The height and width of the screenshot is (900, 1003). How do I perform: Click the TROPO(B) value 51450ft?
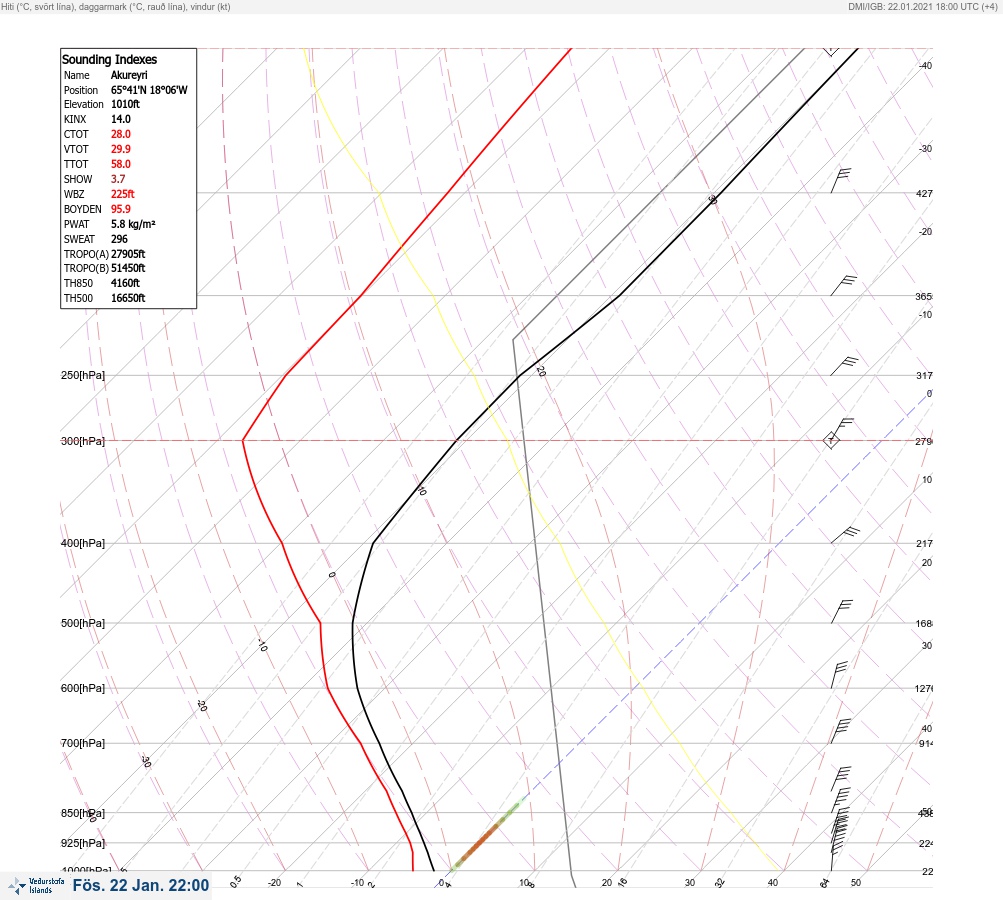[128, 268]
